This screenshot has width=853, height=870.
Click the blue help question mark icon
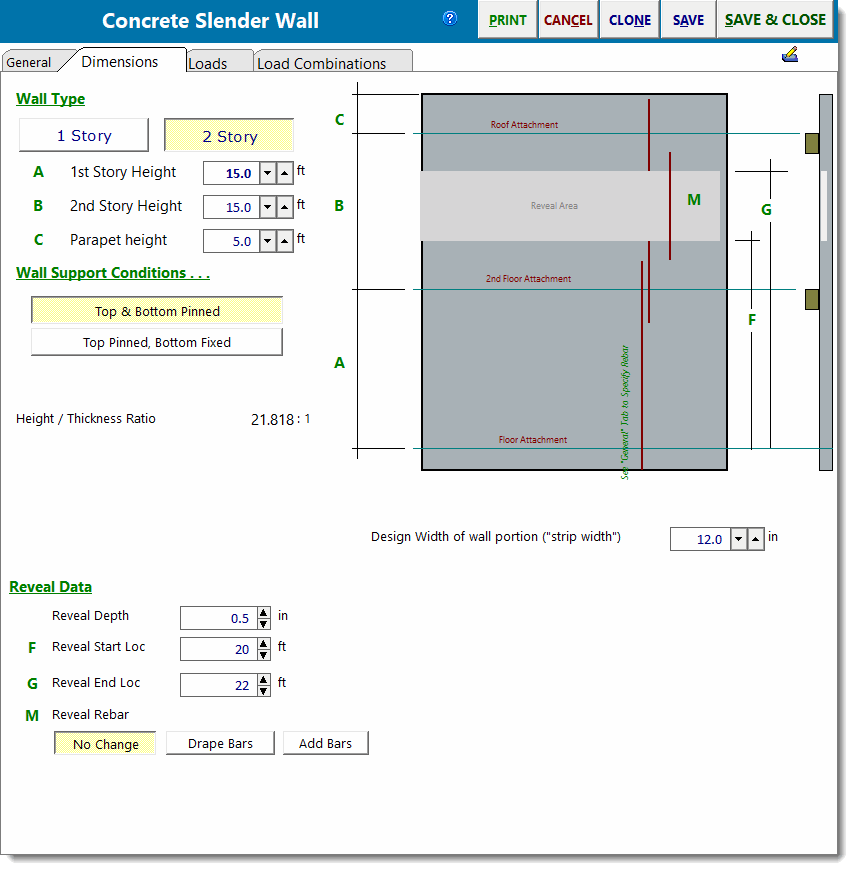tap(450, 18)
